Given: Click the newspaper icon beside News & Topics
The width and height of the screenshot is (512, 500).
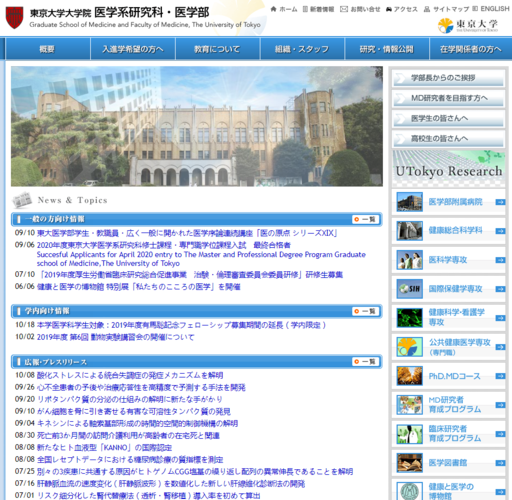Looking at the screenshot, I should coord(22,200).
